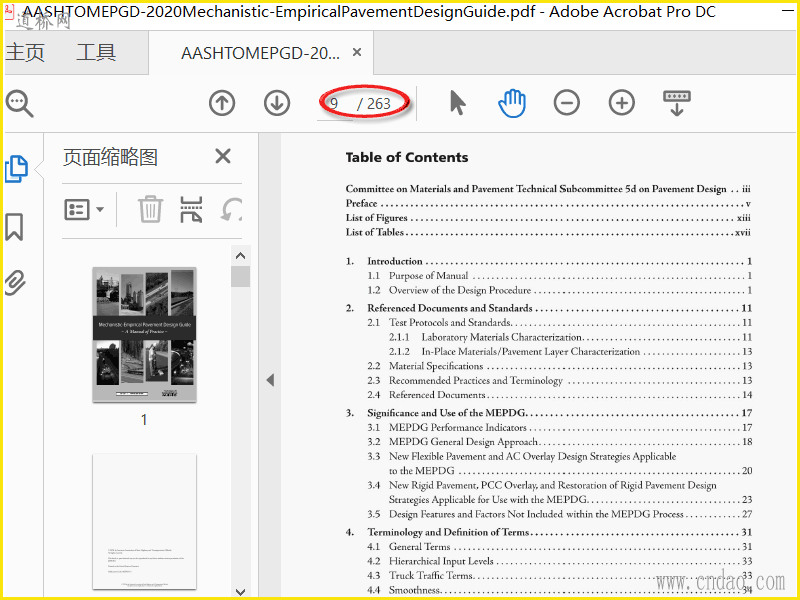This screenshot has width=800, height=600.
Task: Jump to 3.3 New Flexible Pavement entry
Action: coord(560,463)
